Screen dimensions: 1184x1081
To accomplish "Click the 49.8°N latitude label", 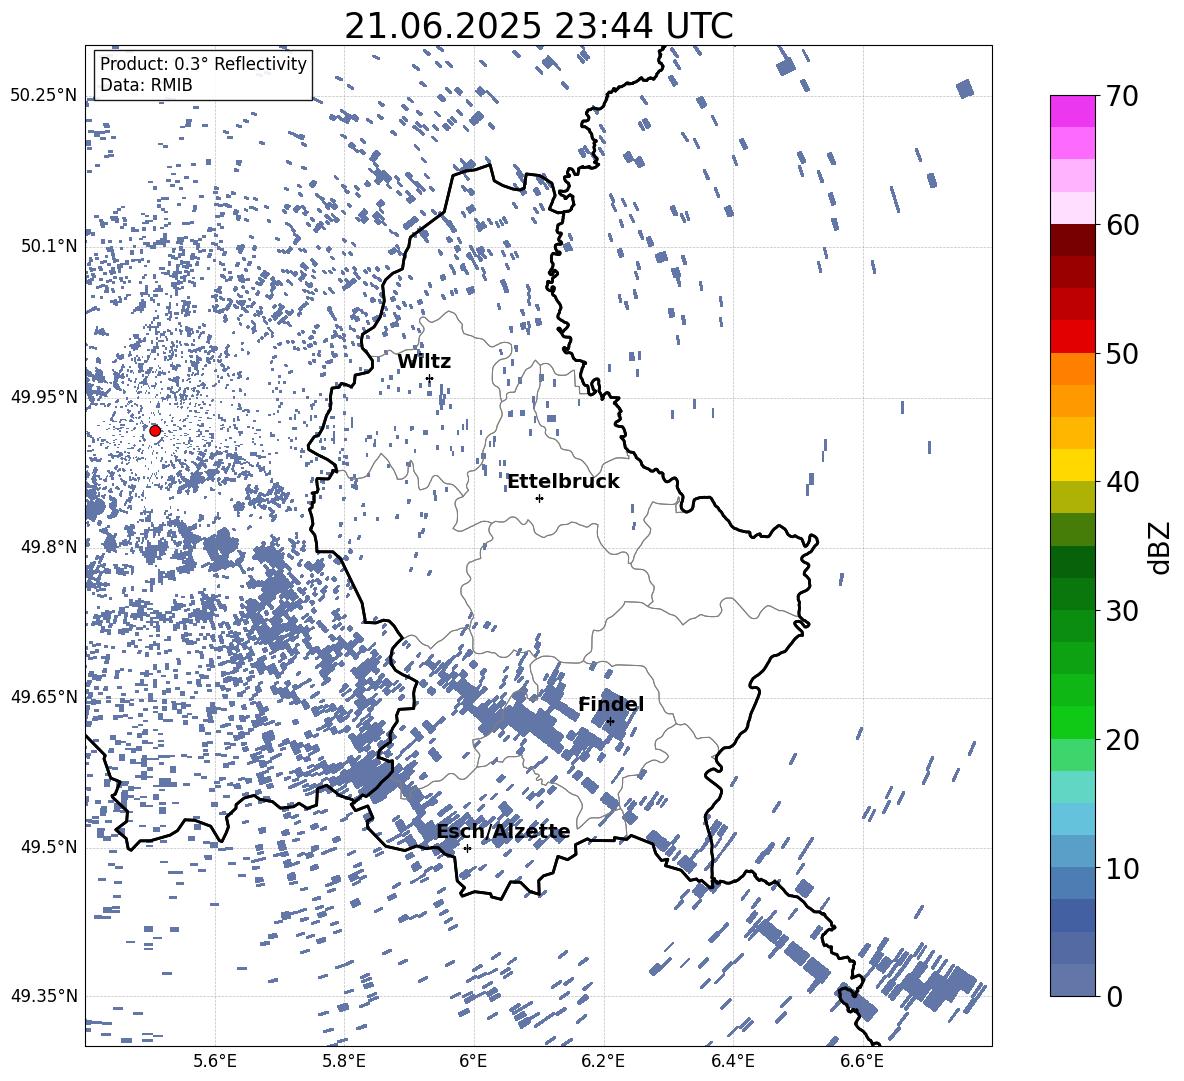I will [49, 547].
